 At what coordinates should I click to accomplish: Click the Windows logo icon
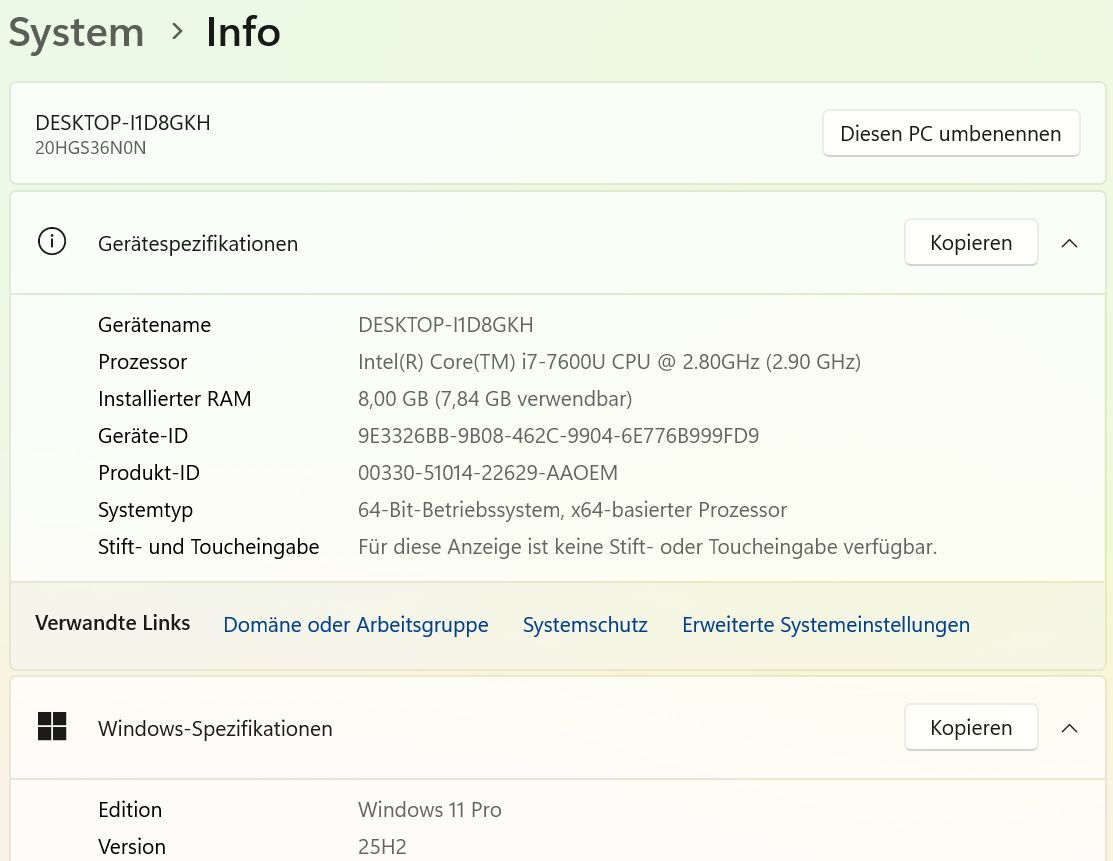click(52, 727)
